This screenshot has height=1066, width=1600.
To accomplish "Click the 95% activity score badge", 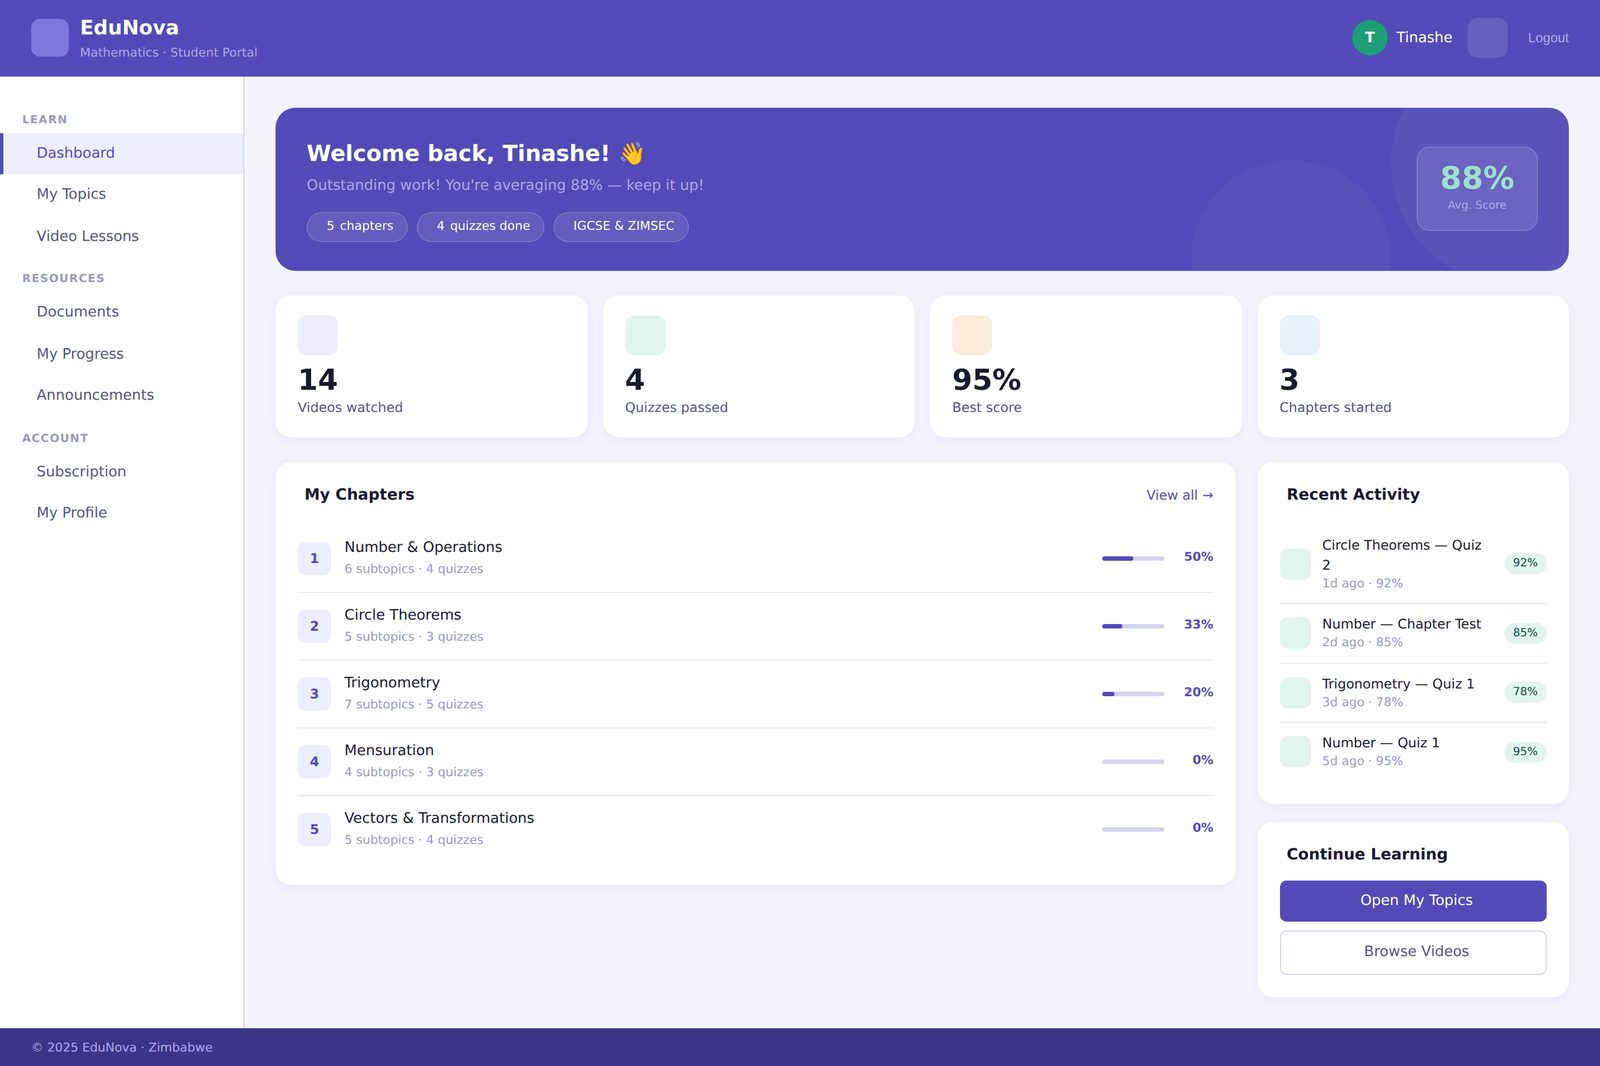I will 1525,752.
